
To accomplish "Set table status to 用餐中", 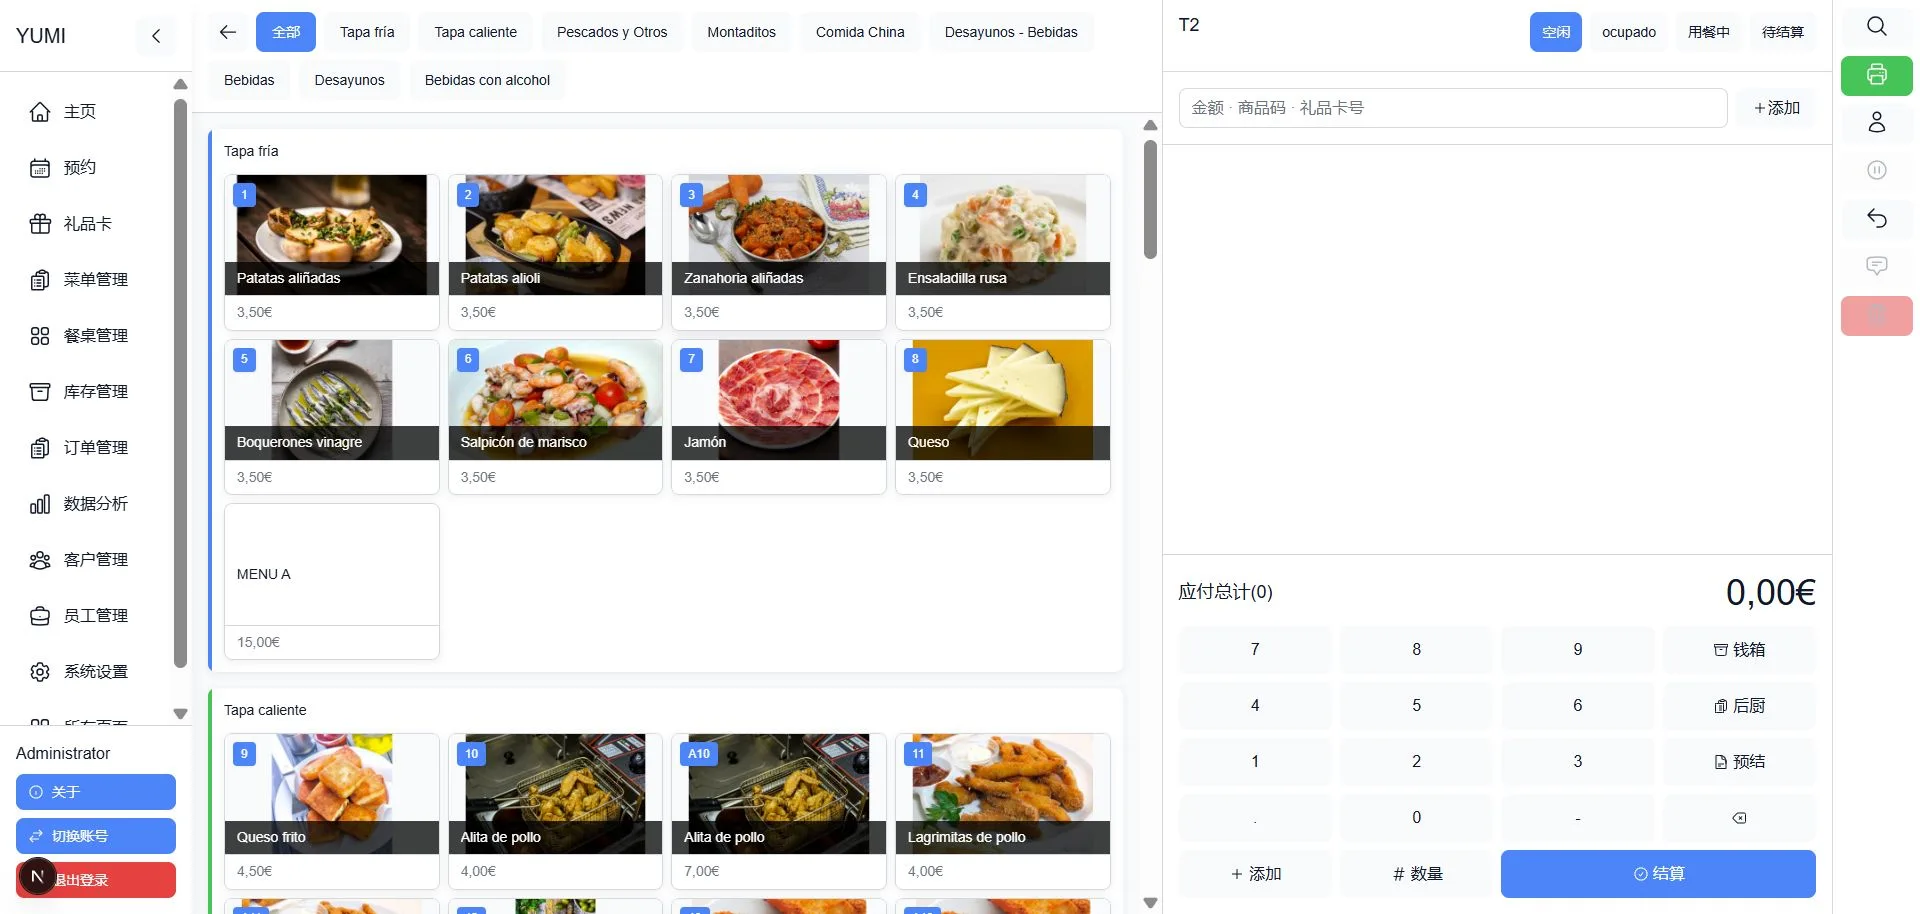I will coord(1709,32).
